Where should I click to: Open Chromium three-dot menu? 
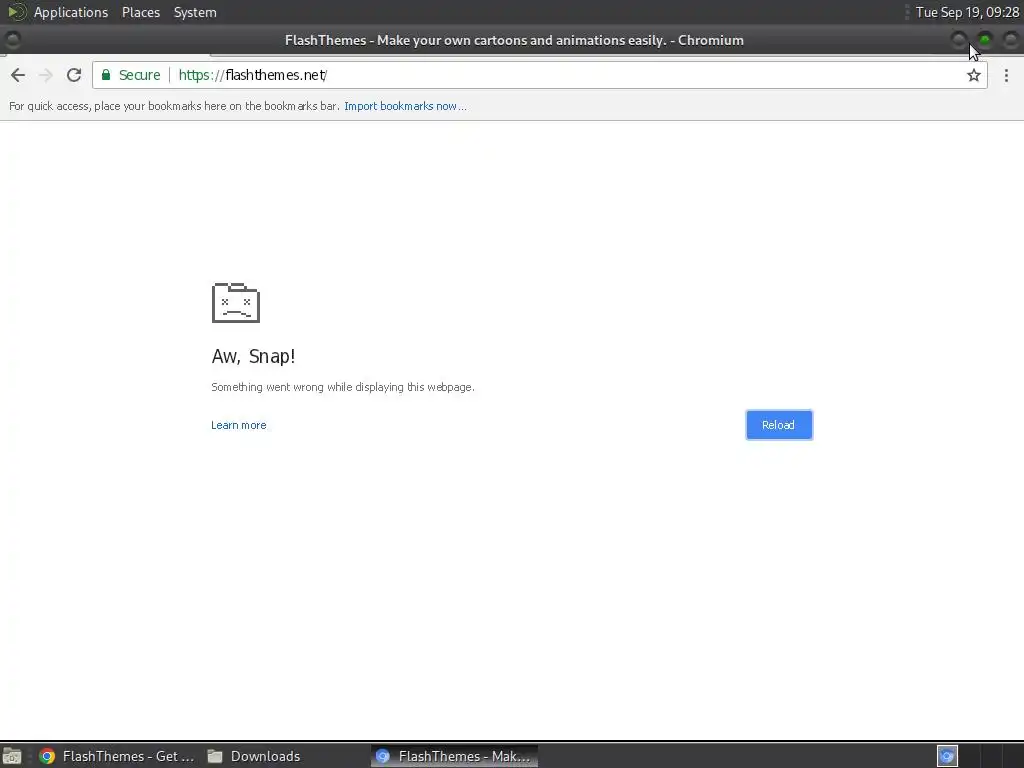click(1006, 75)
